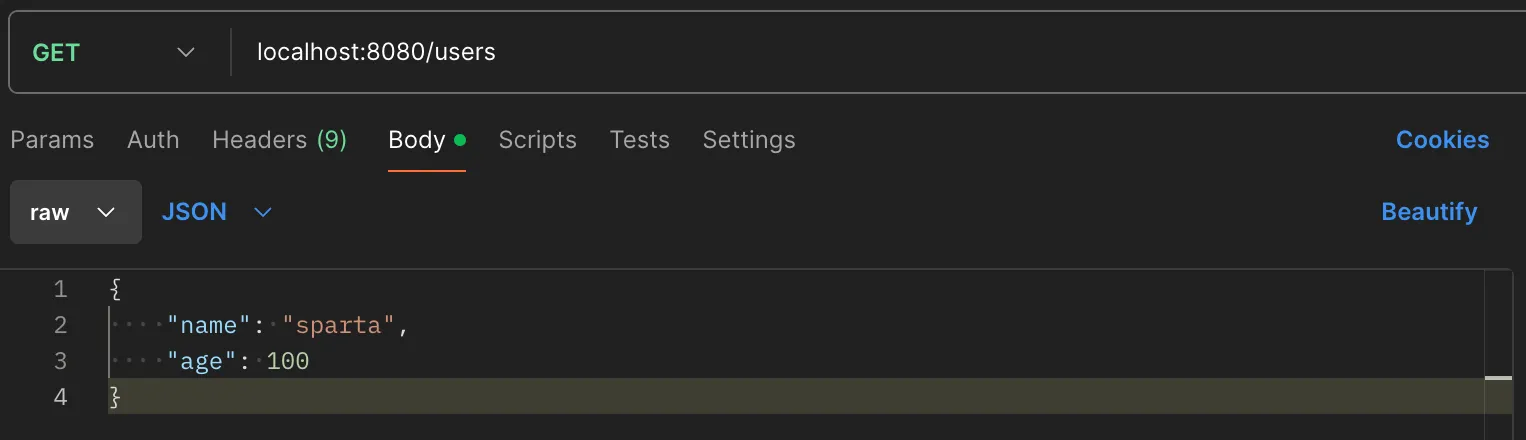Open the Cookies link
Screen dimensions: 1526x440
[1442, 140]
